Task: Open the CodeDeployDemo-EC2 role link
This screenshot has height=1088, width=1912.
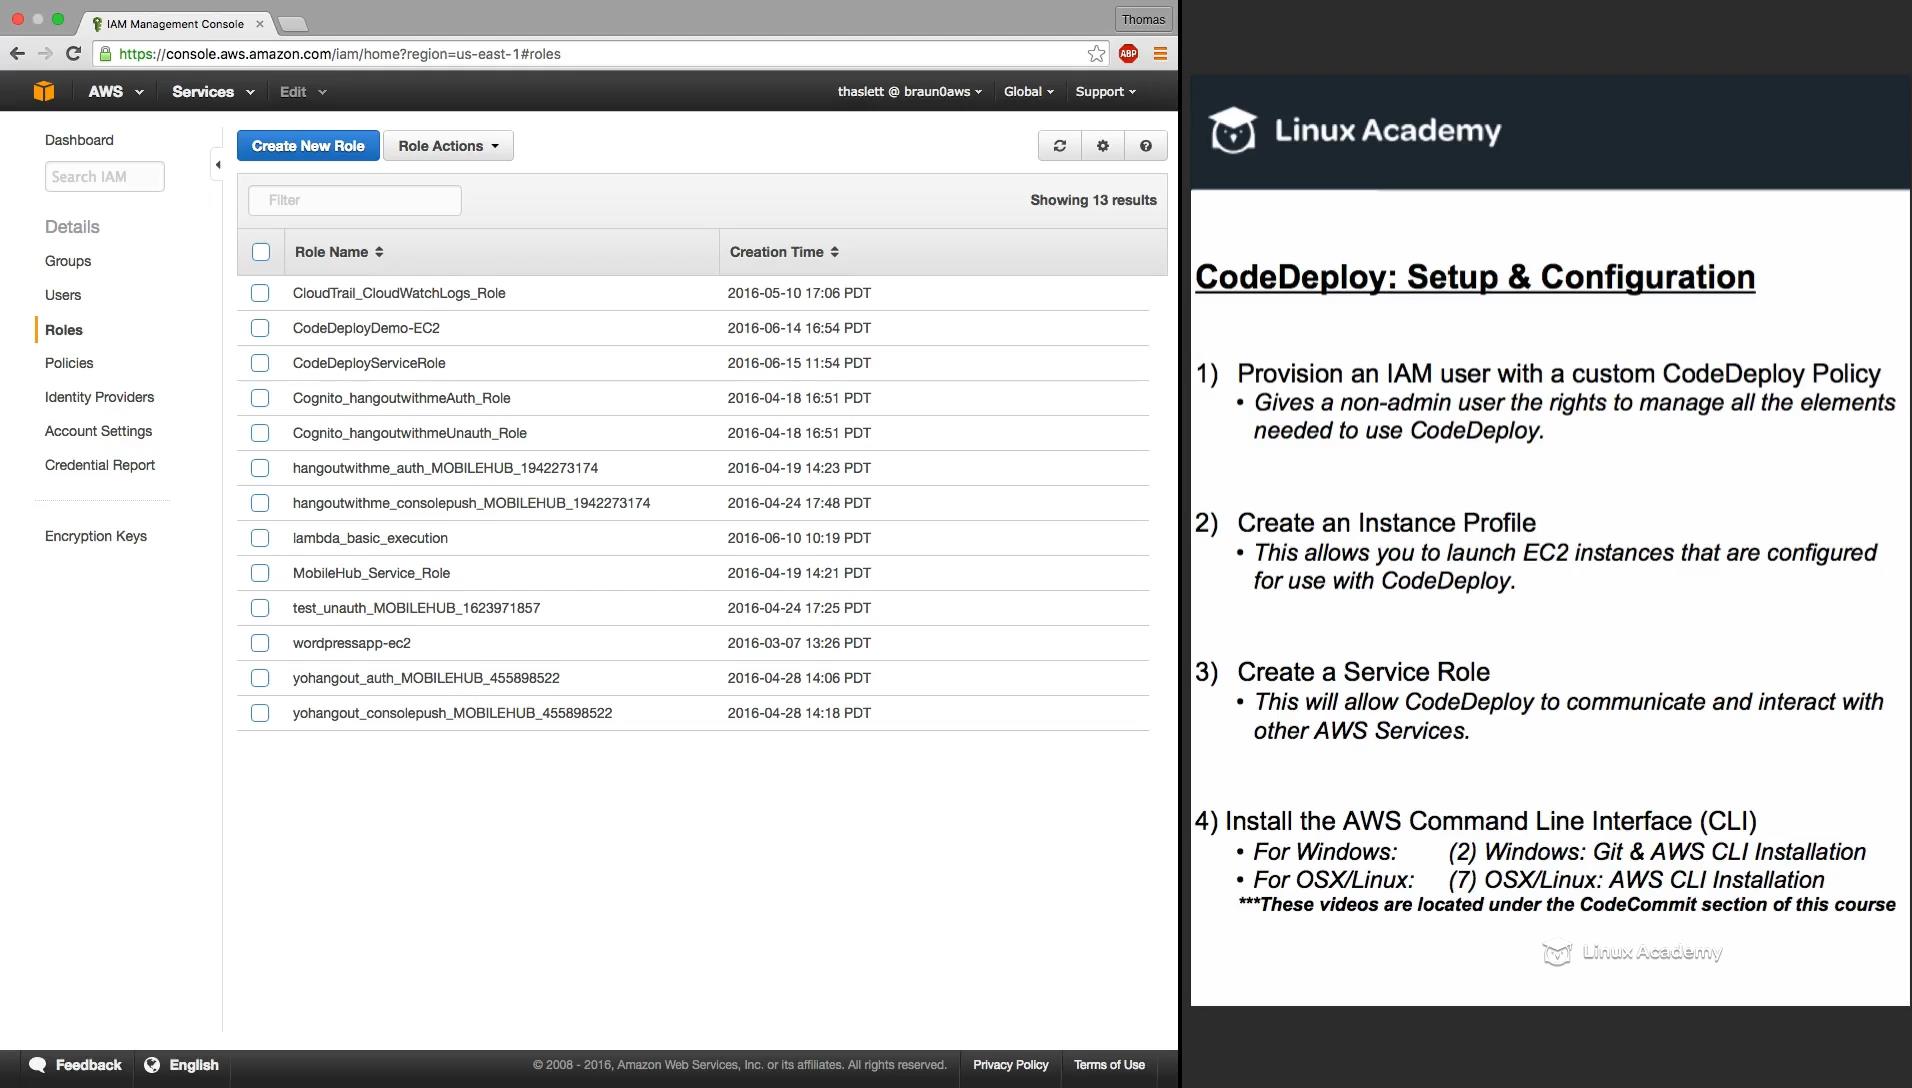Action: [366, 328]
